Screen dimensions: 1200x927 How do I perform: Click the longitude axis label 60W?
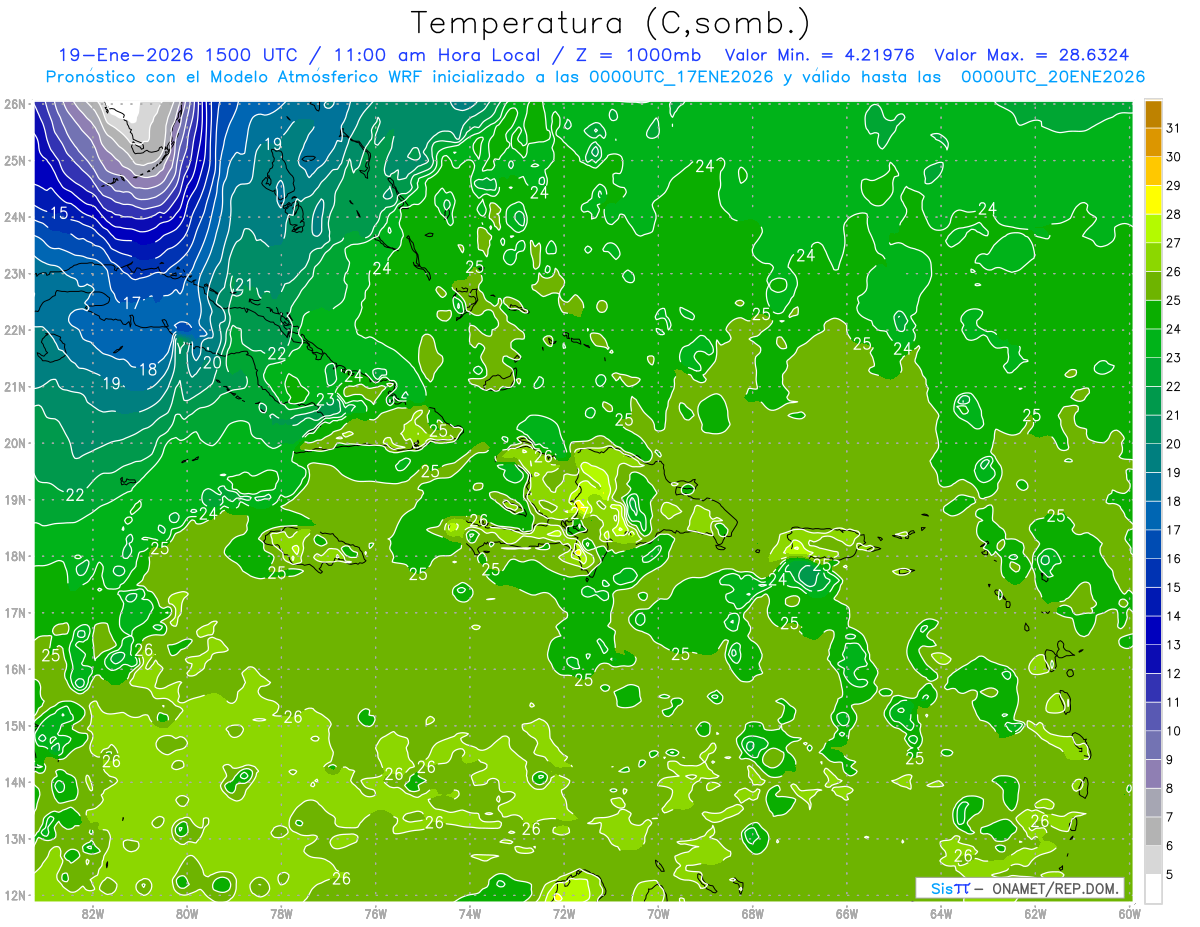click(x=1129, y=913)
